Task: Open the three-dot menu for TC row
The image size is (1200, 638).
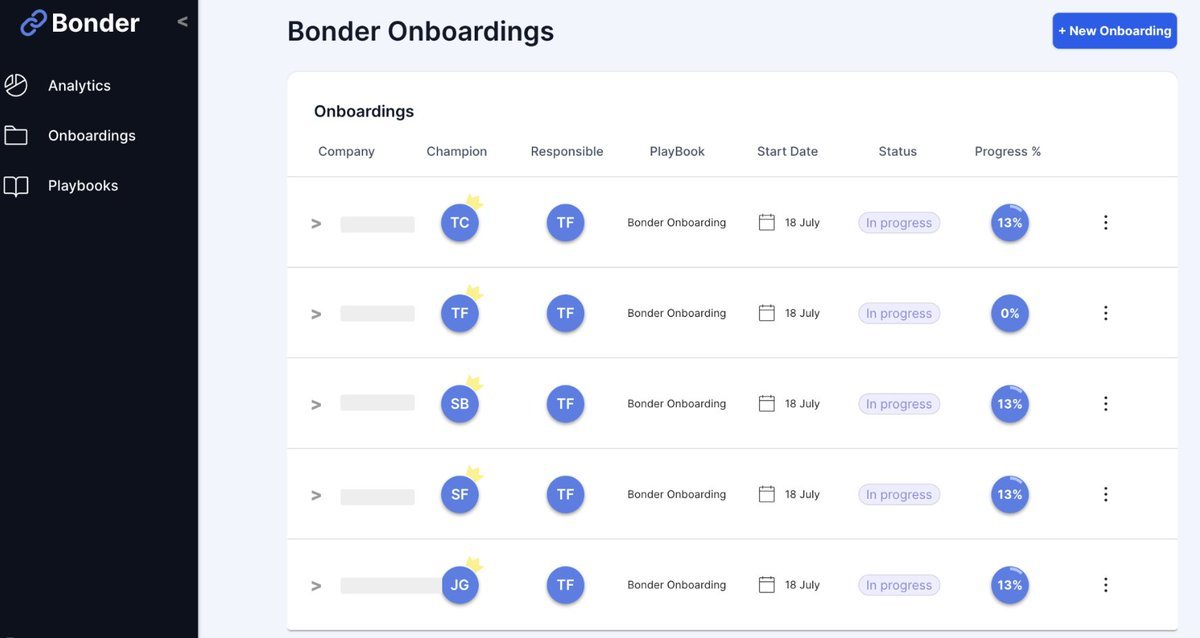Action: (x=1105, y=223)
